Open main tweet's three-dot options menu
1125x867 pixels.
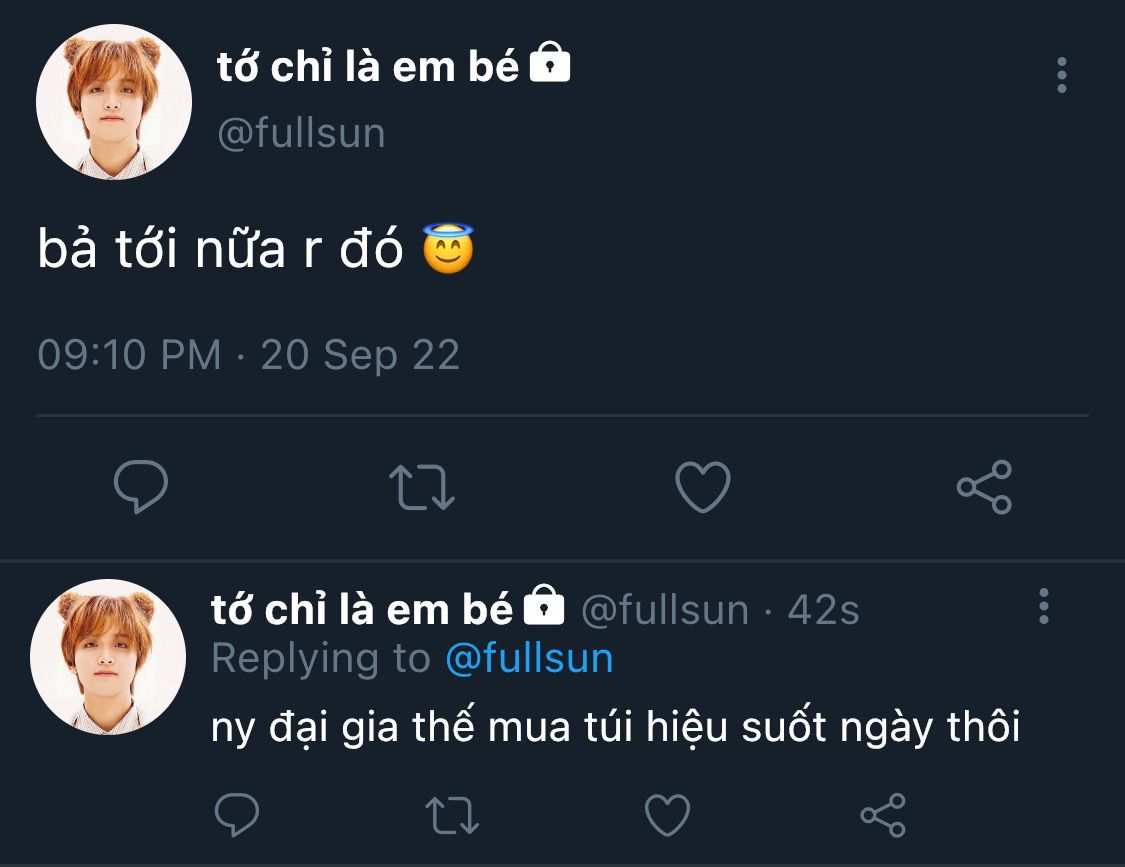click(1061, 75)
